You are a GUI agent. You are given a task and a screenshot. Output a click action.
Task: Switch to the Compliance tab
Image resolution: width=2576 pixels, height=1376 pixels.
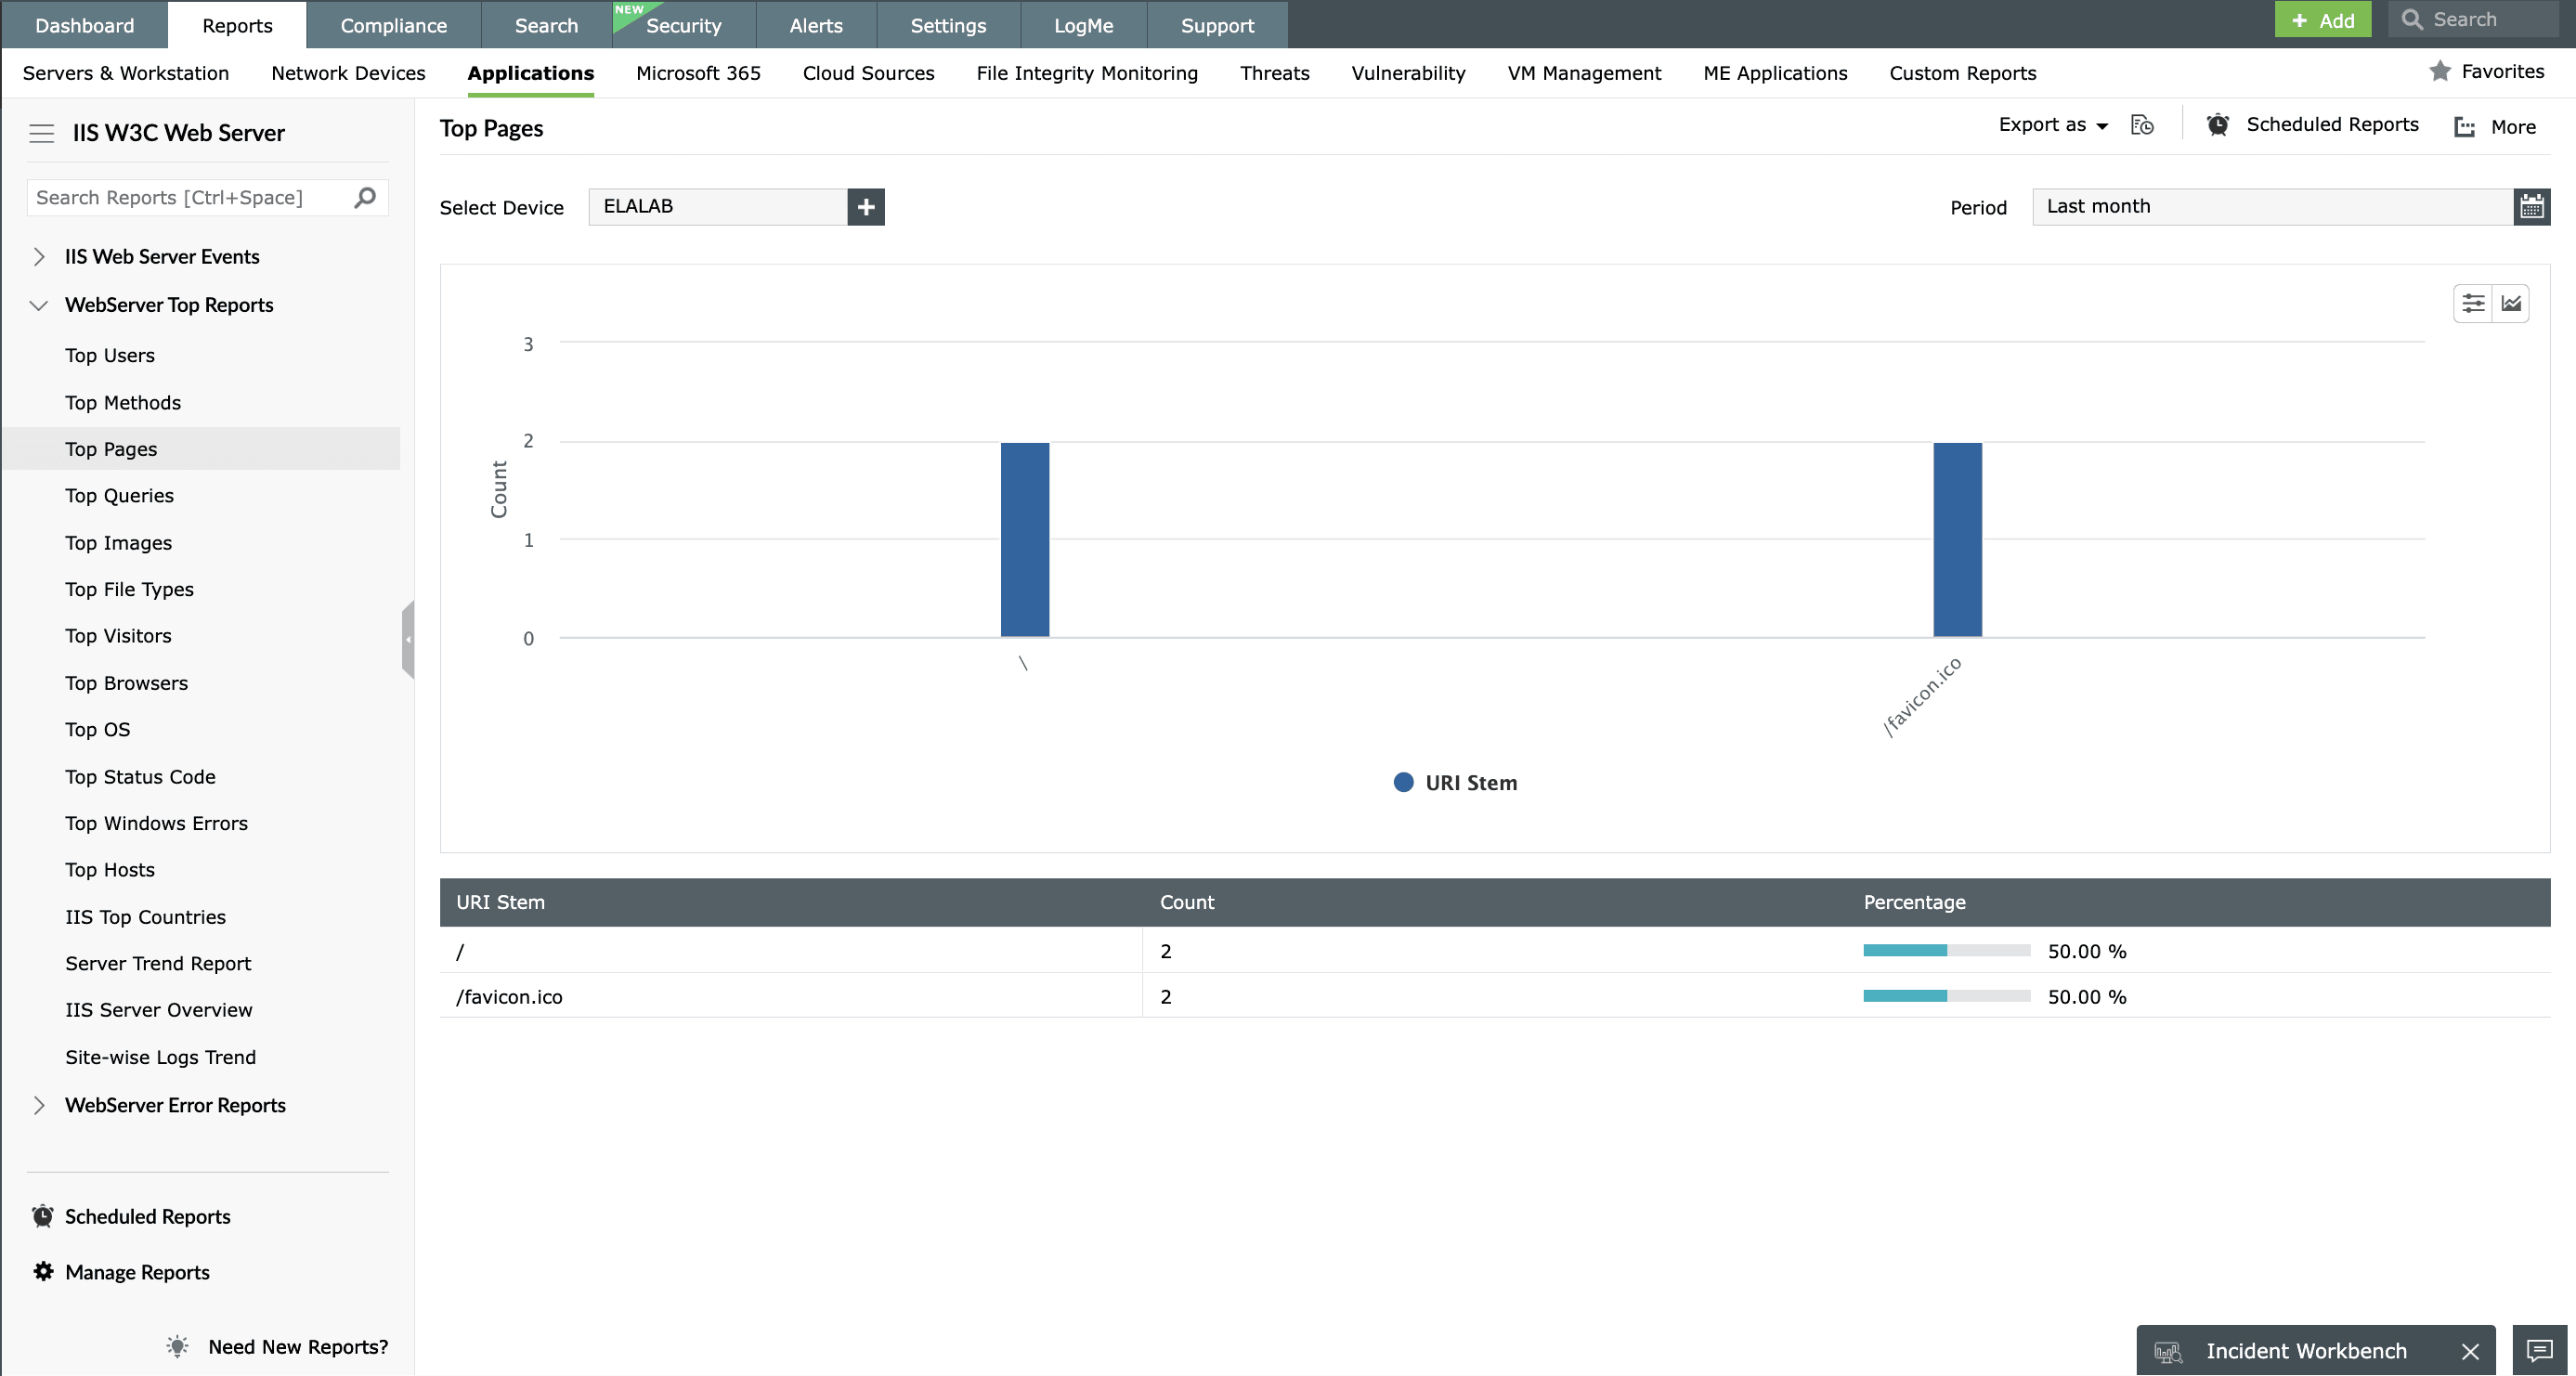[393, 25]
